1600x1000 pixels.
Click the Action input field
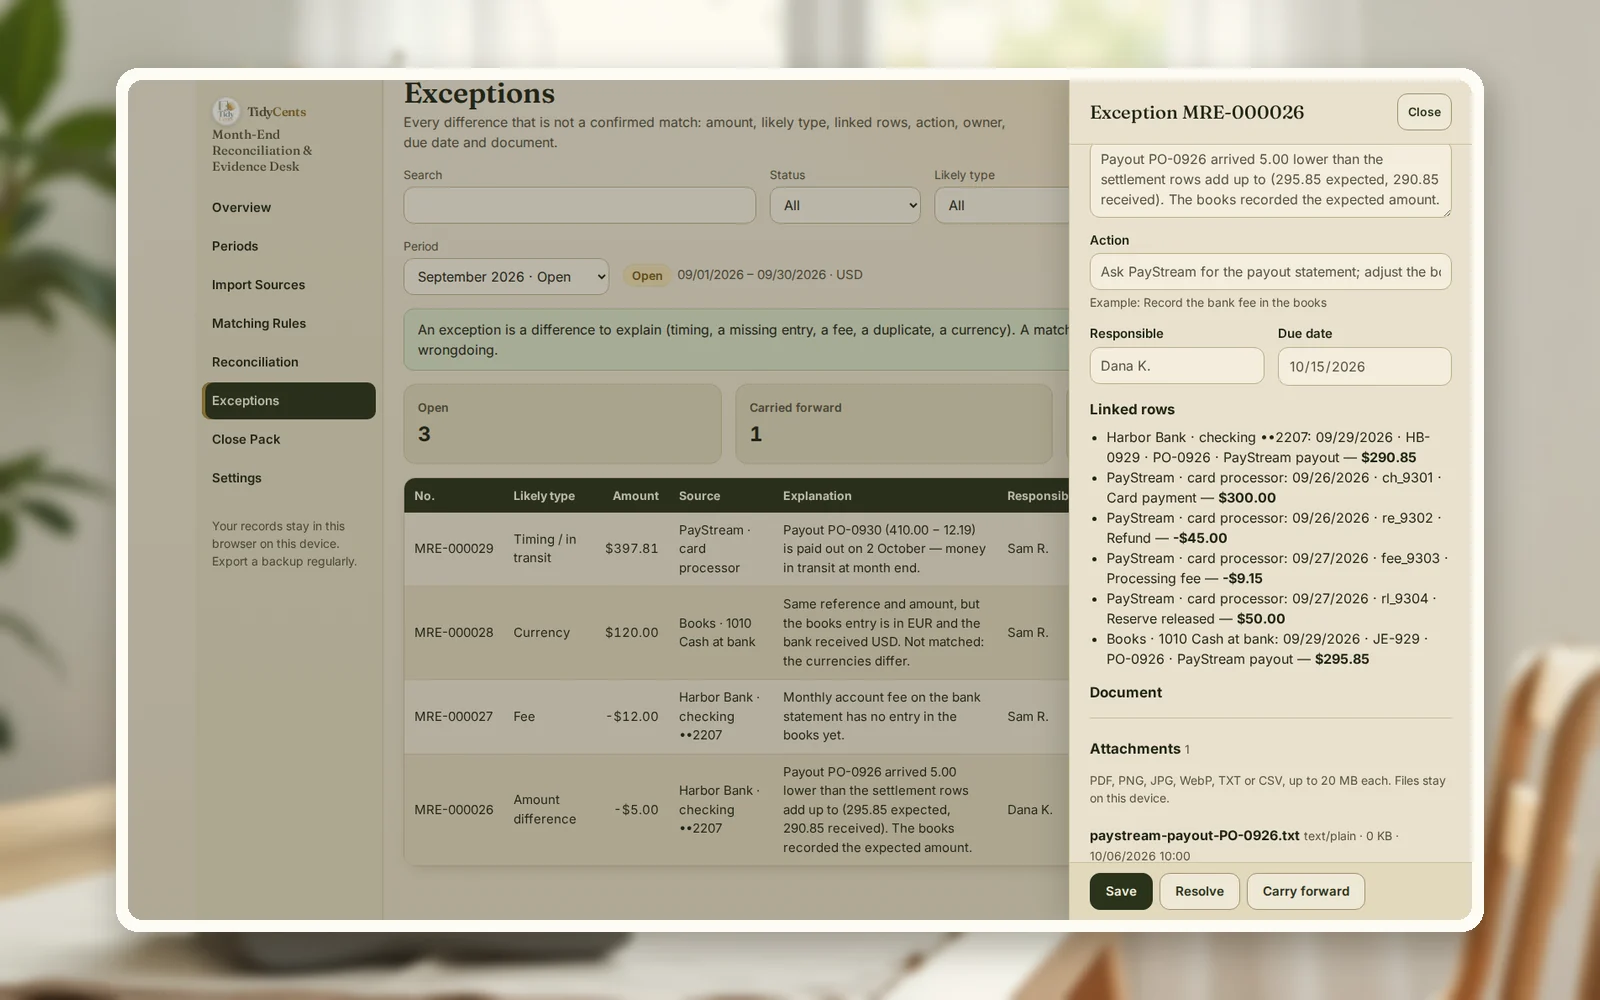click(x=1270, y=272)
